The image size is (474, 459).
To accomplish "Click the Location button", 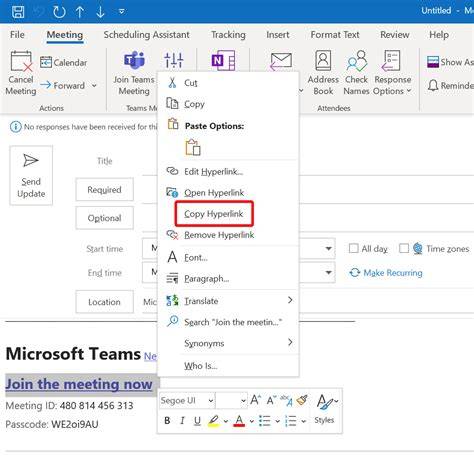I will coord(104,302).
